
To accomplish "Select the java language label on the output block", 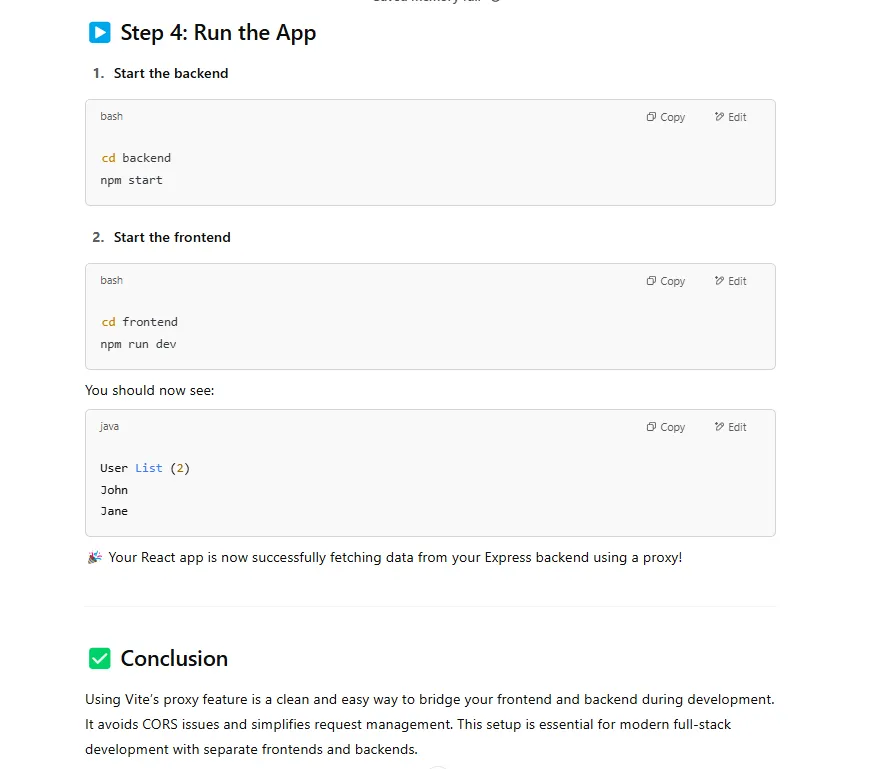I will pos(109,426).
